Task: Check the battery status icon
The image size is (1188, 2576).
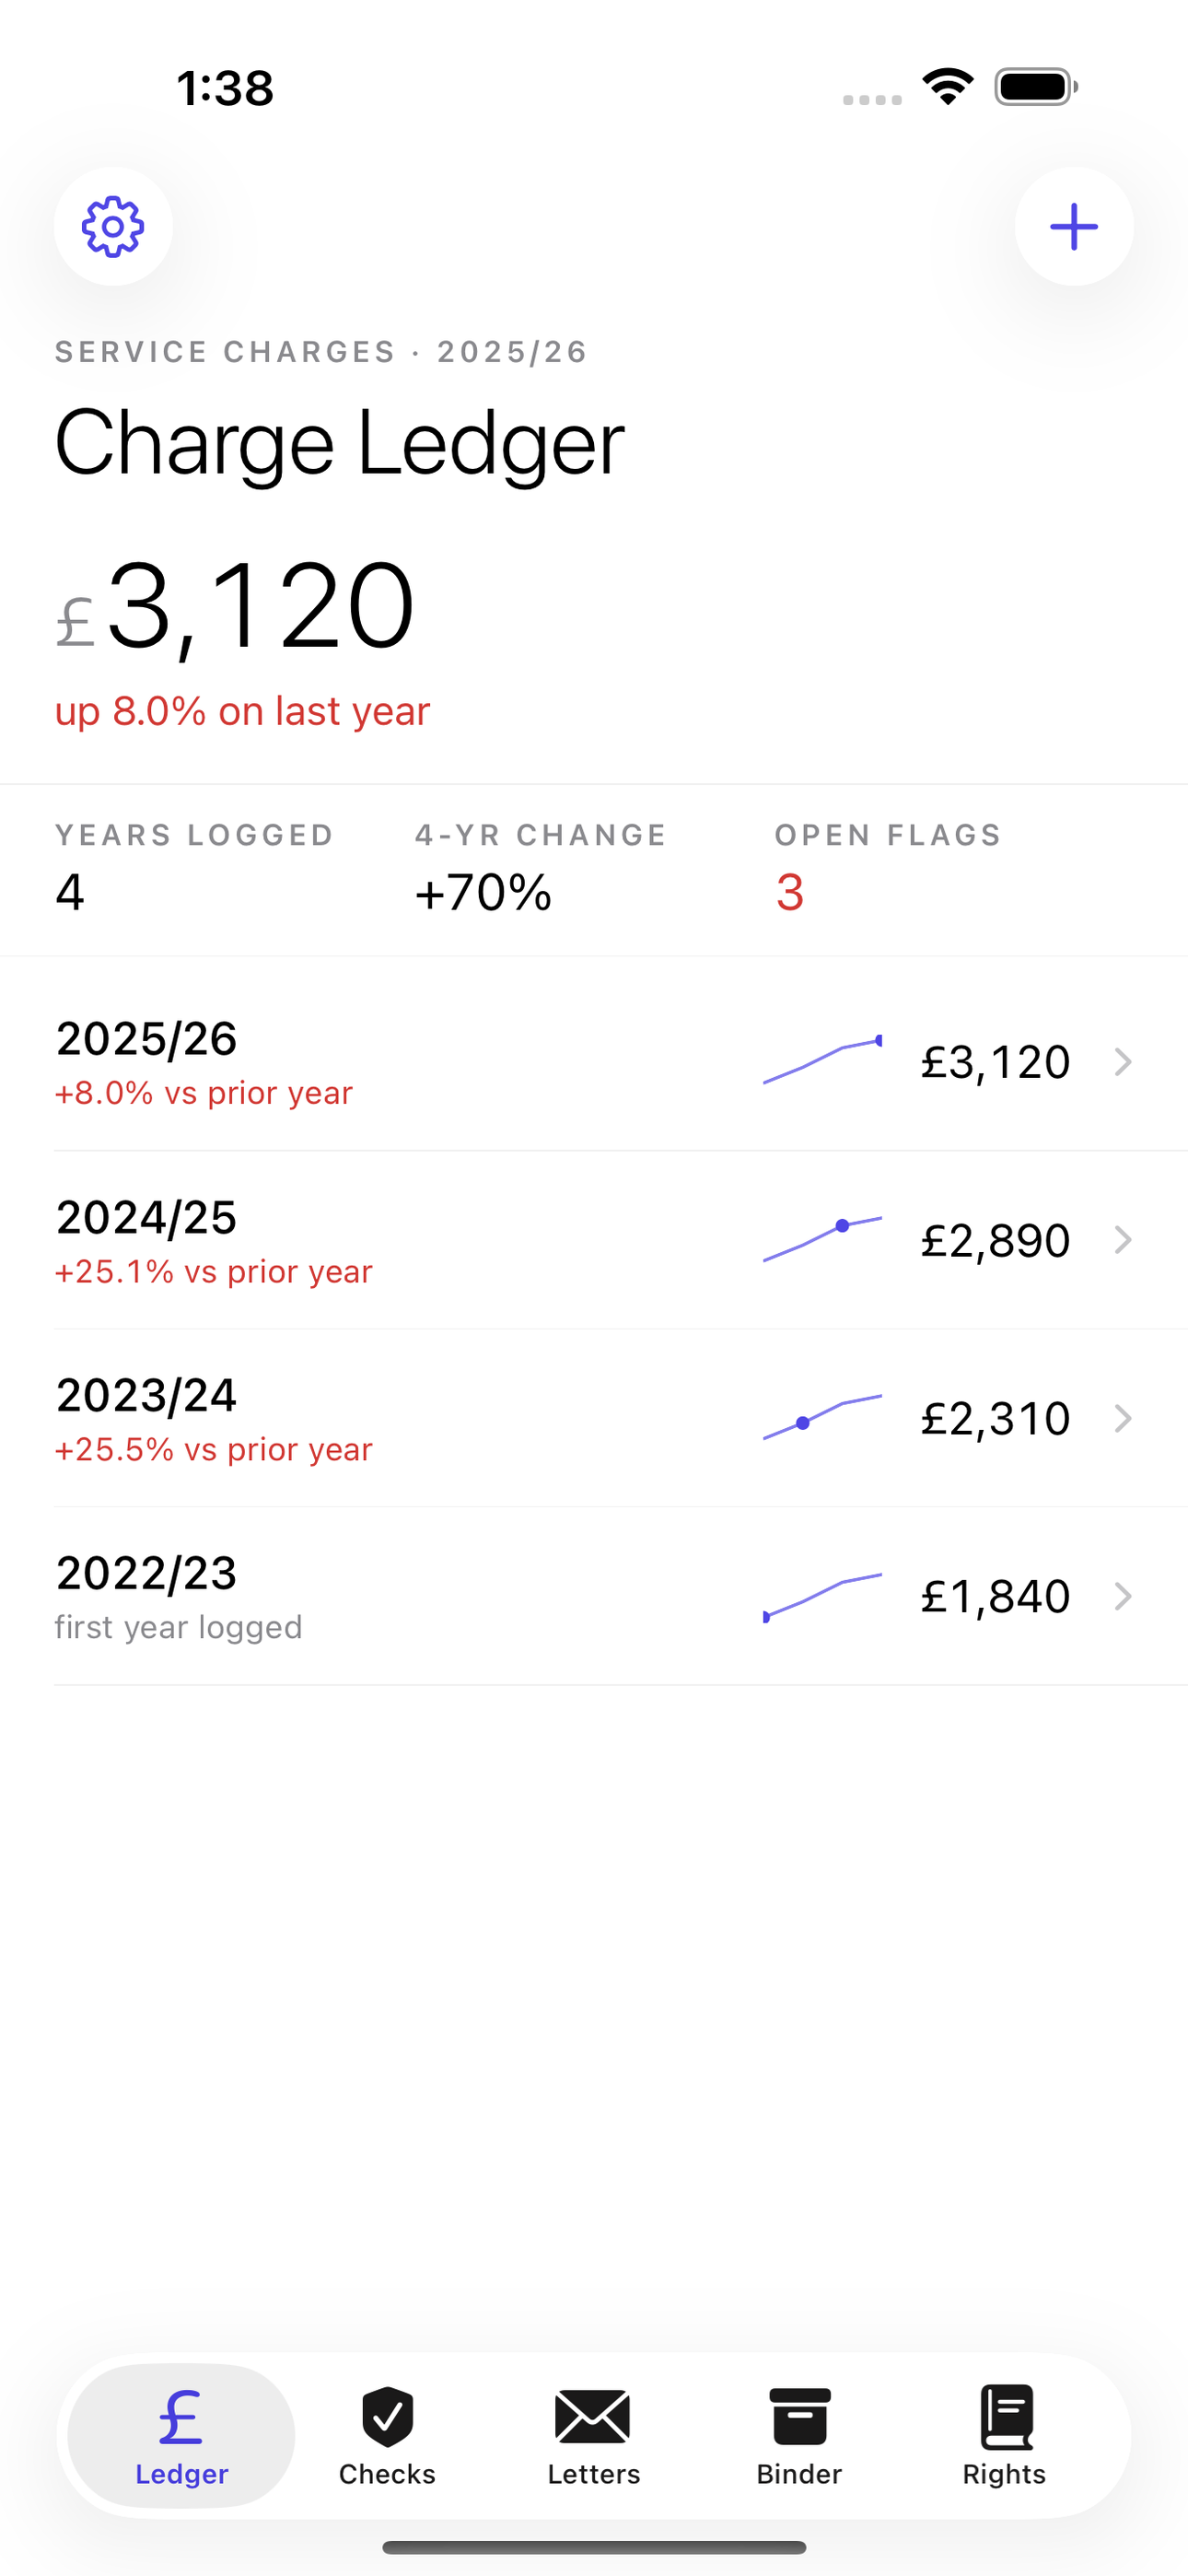Action: point(1036,87)
